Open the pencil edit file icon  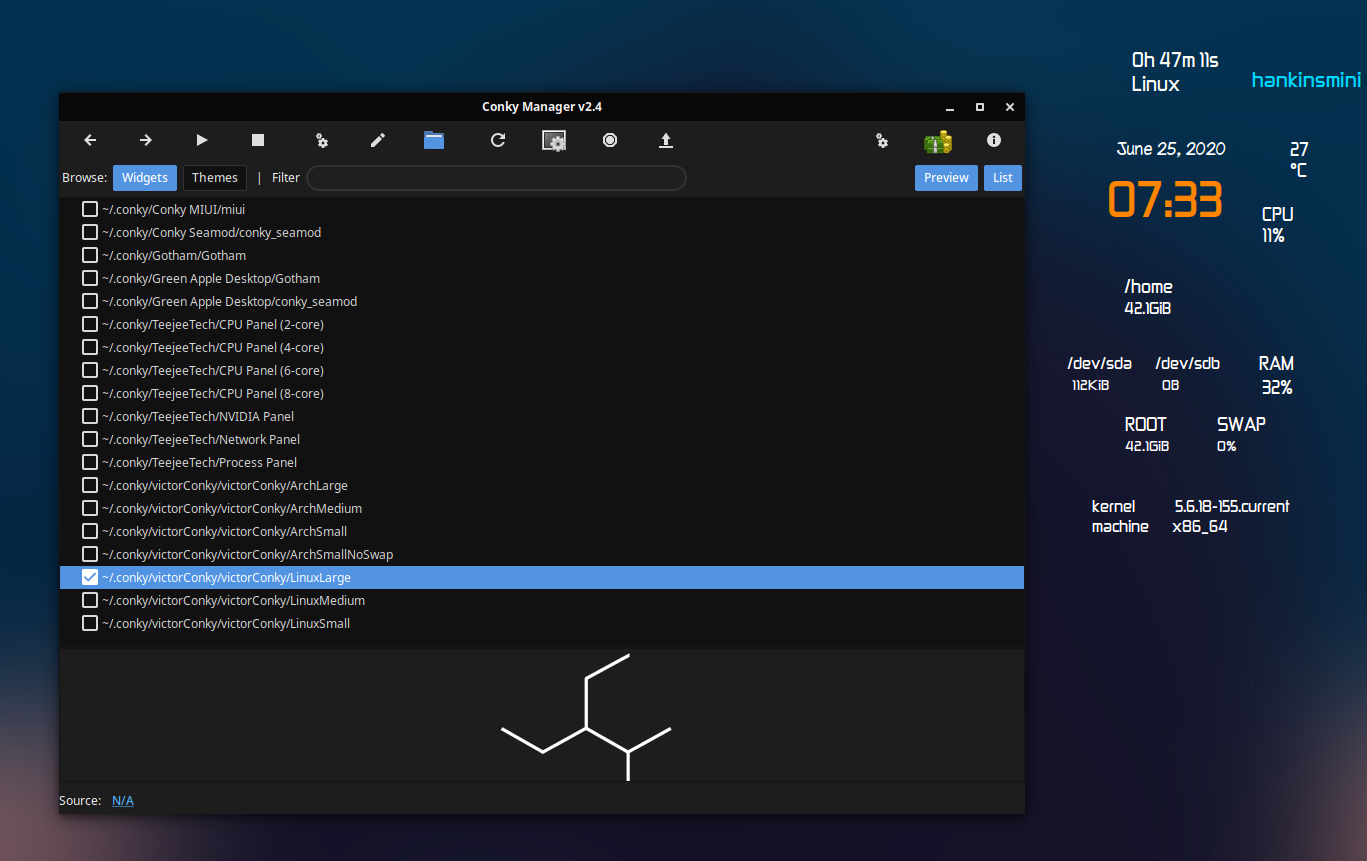point(378,141)
